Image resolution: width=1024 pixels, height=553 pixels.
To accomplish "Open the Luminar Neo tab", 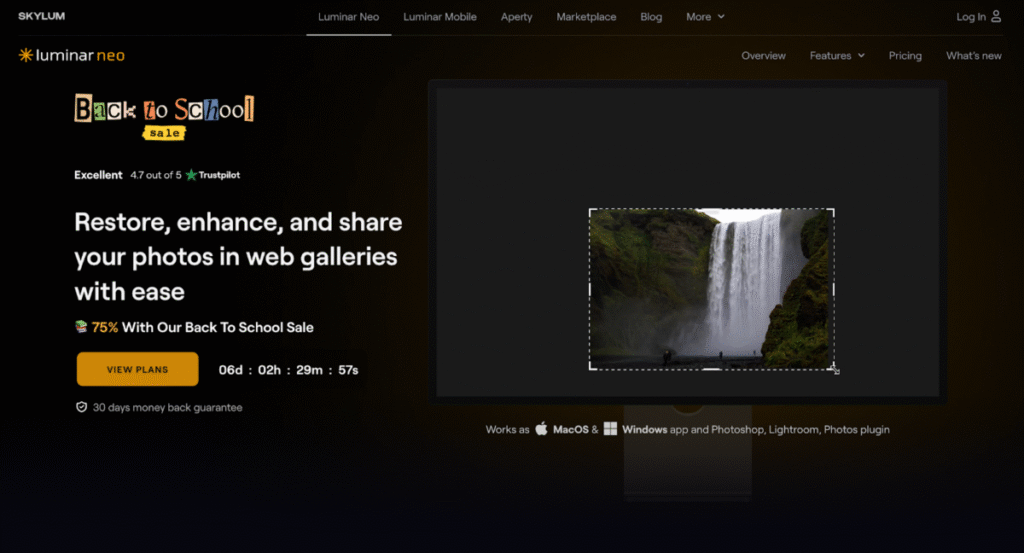I will (348, 17).
